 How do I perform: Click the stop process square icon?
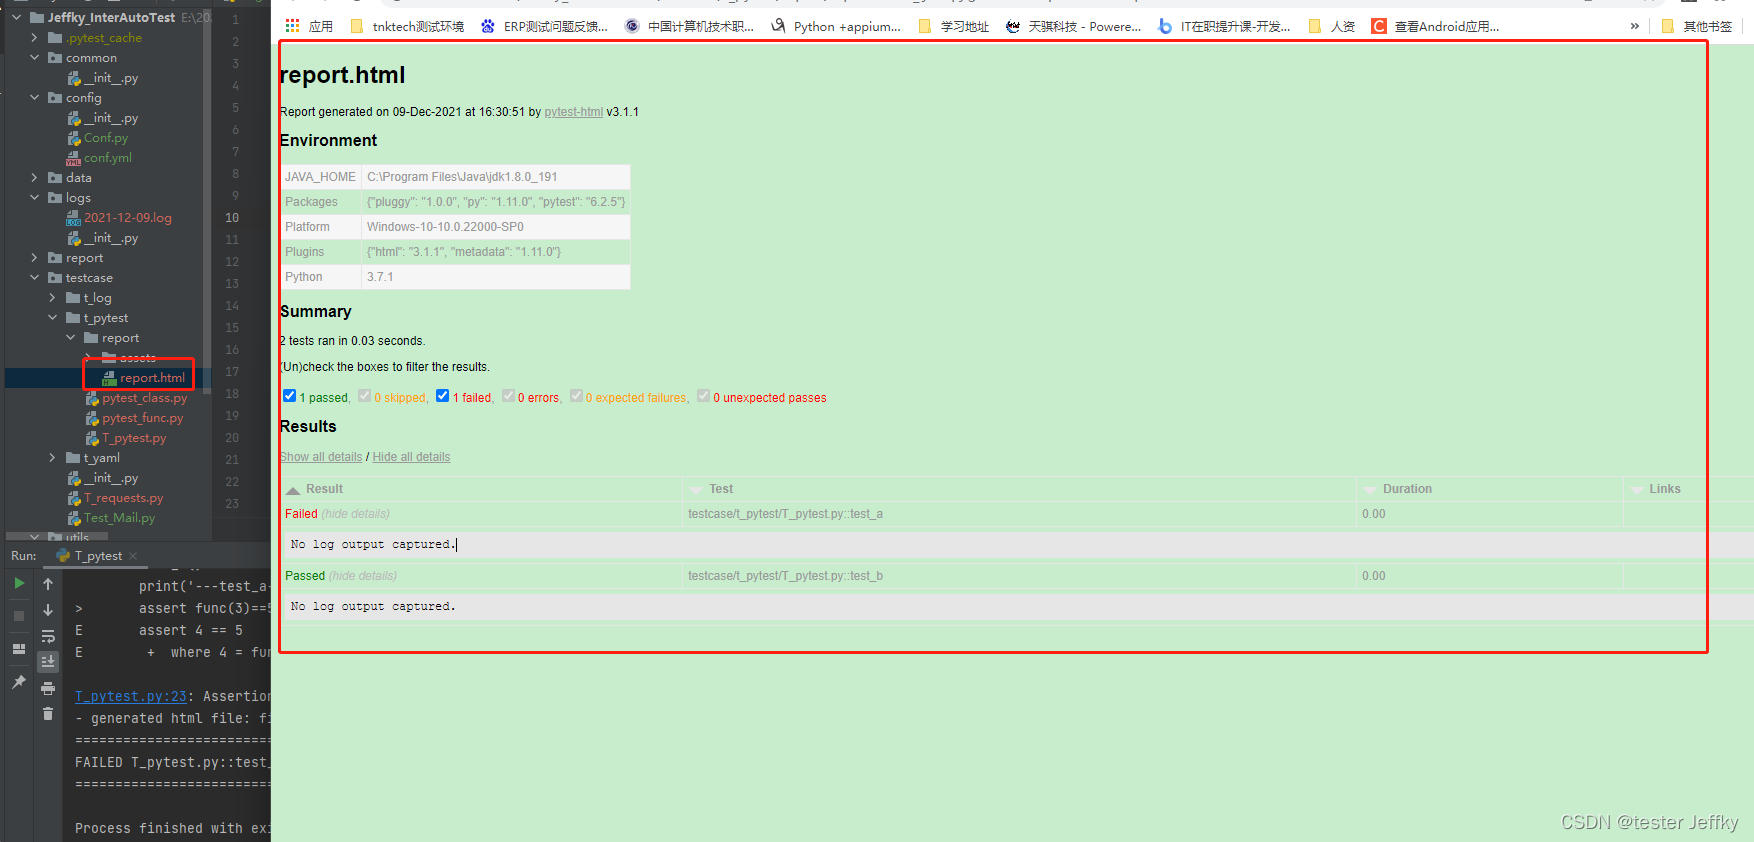19,616
